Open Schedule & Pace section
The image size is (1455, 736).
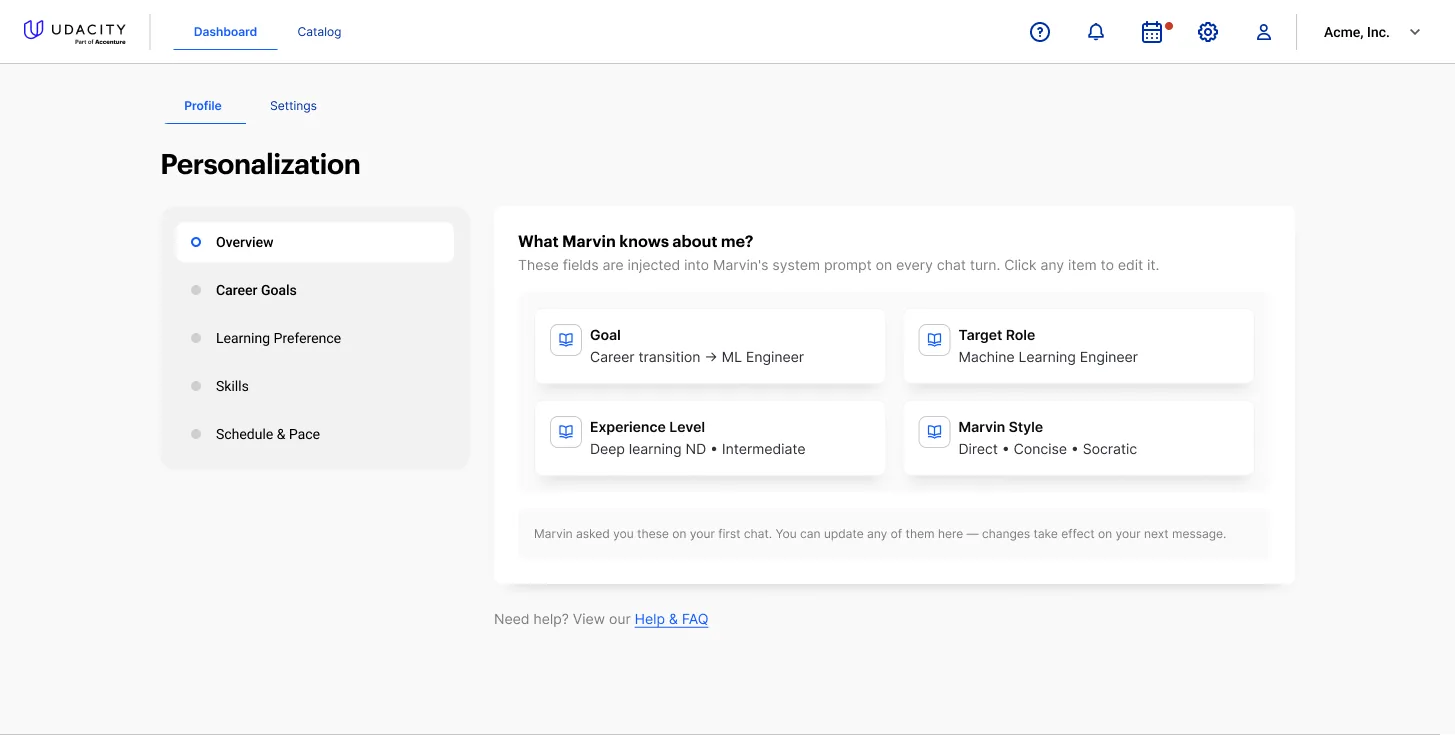[315, 434]
